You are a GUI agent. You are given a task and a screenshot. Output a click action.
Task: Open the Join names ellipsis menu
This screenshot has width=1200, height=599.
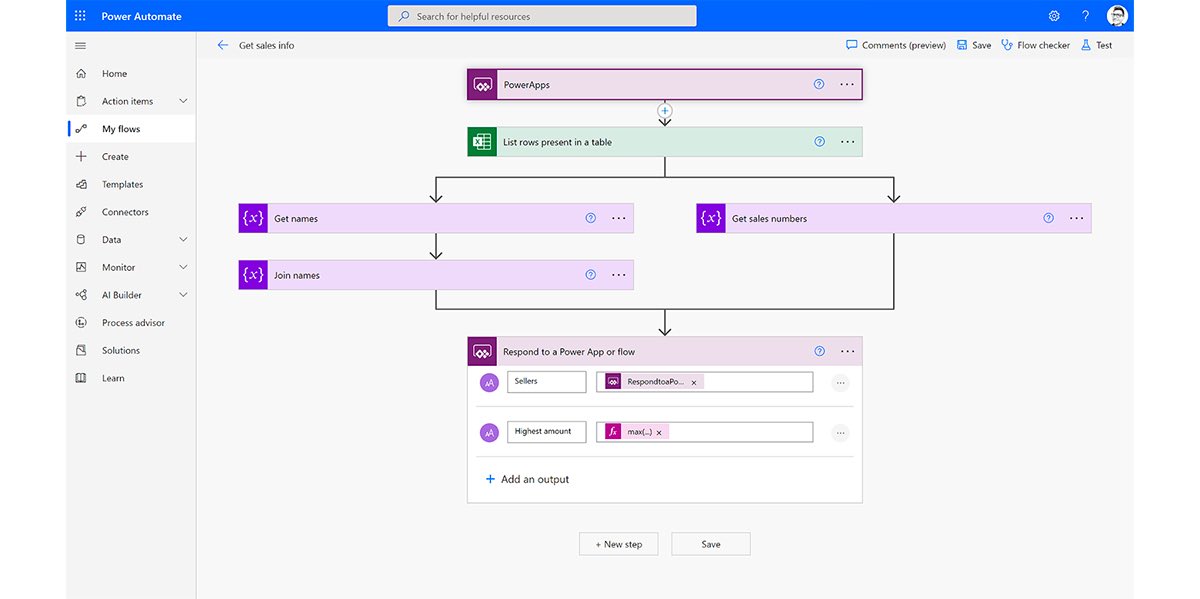click(x=618, y=275)
